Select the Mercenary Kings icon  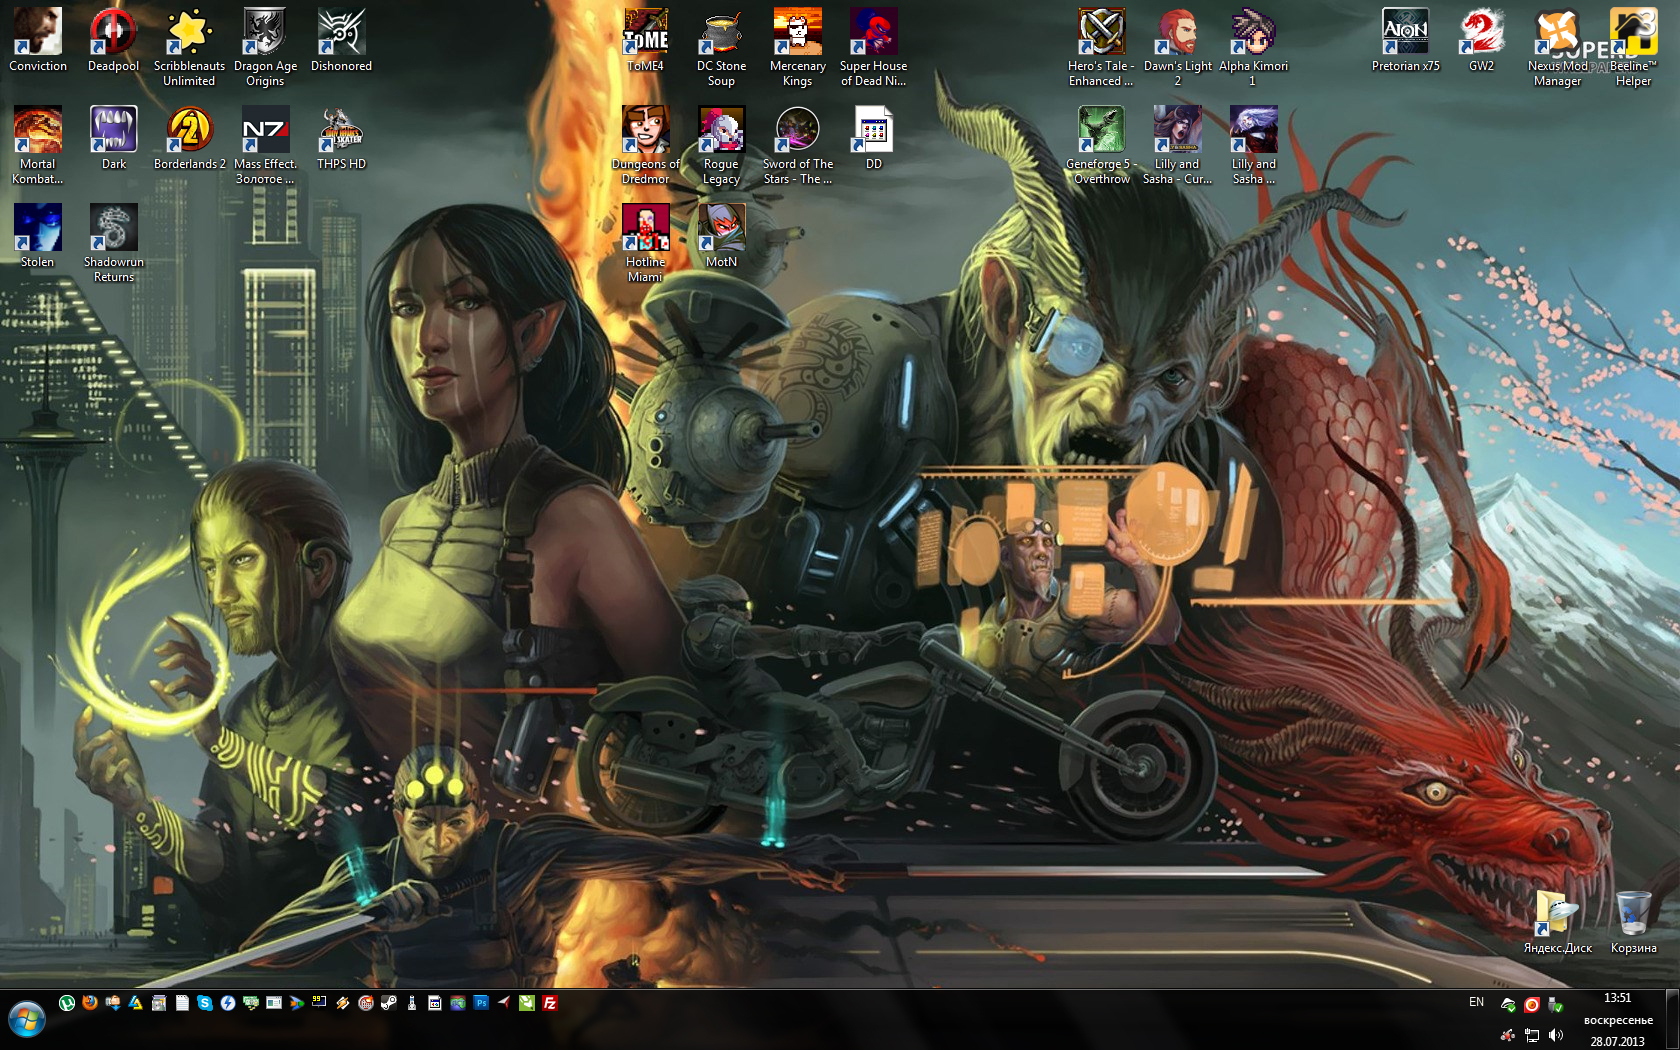tap(797, 47)
